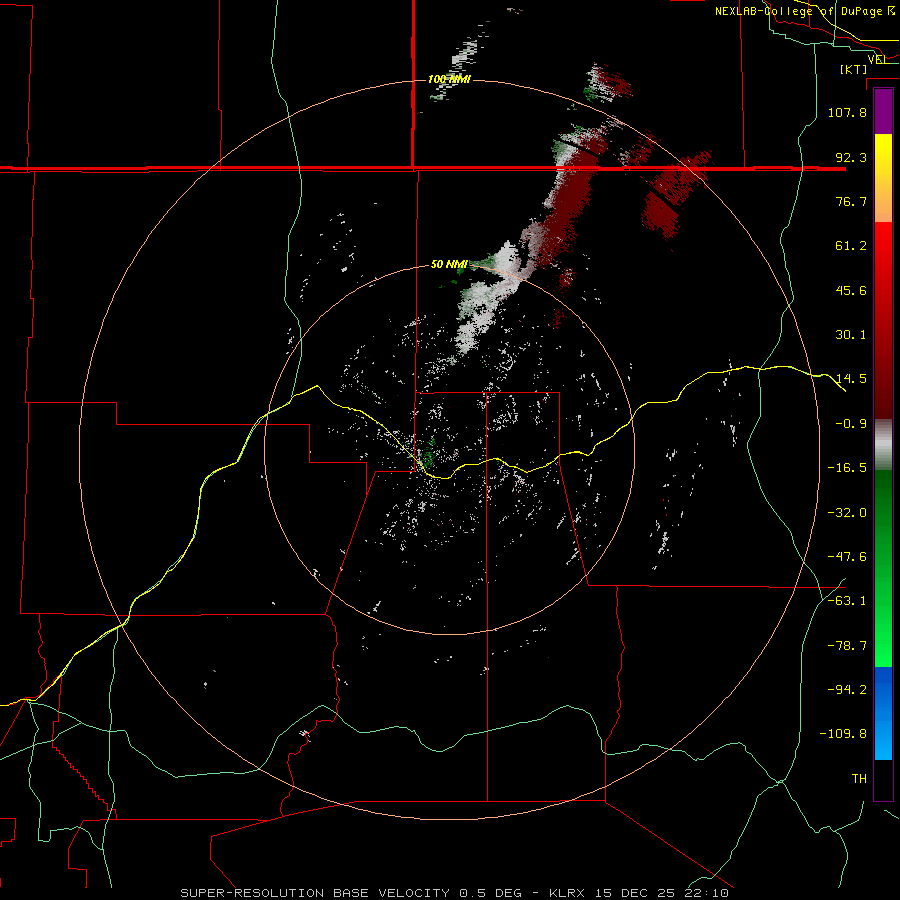This screenshot has width=900, height=900.
Task: Click the -94.2 value on velocity scale
Action: click(x=847, y=689)
